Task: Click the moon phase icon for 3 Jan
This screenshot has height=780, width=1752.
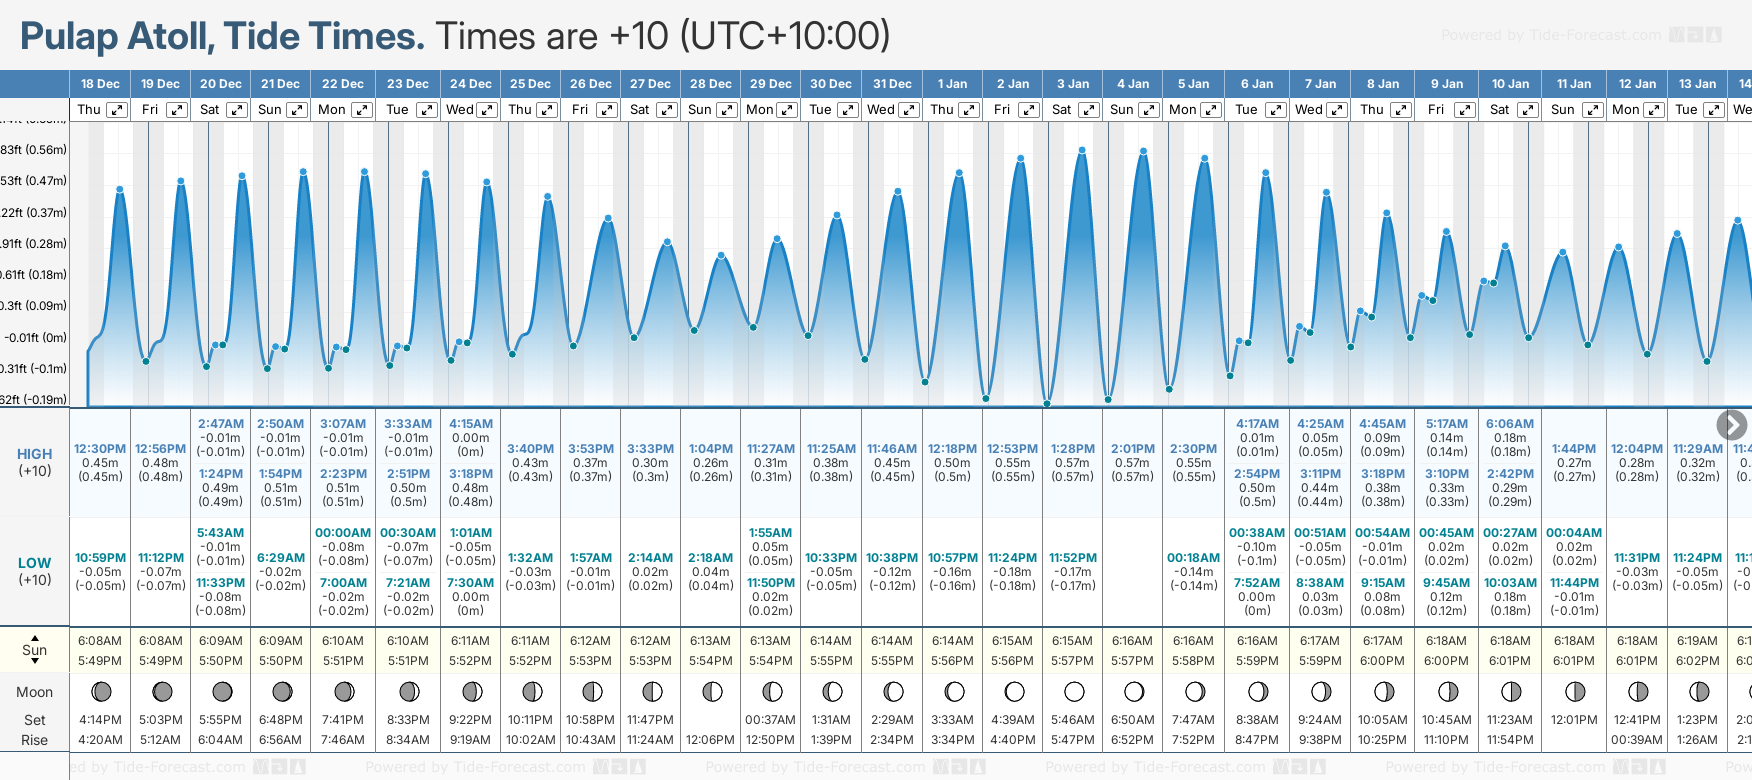Action: click(x=1074, y=692)
